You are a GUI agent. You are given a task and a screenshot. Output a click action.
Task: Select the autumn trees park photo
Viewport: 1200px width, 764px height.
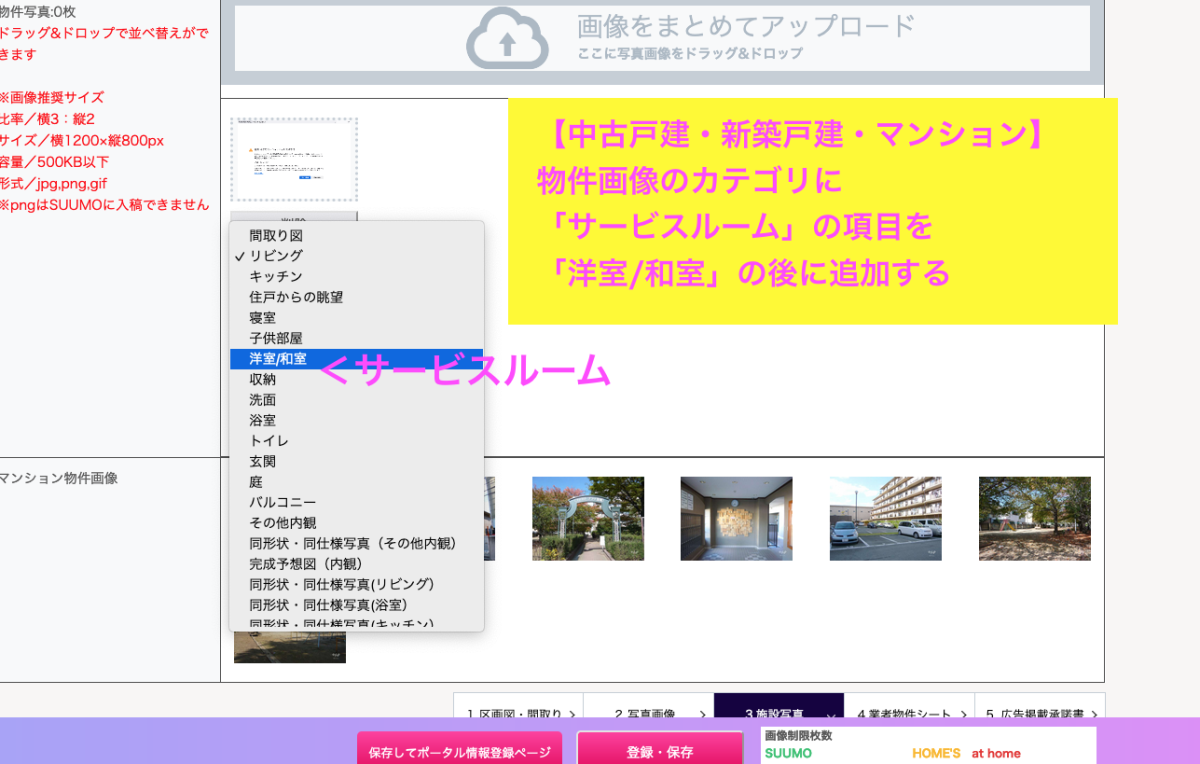pos(1034,518)
